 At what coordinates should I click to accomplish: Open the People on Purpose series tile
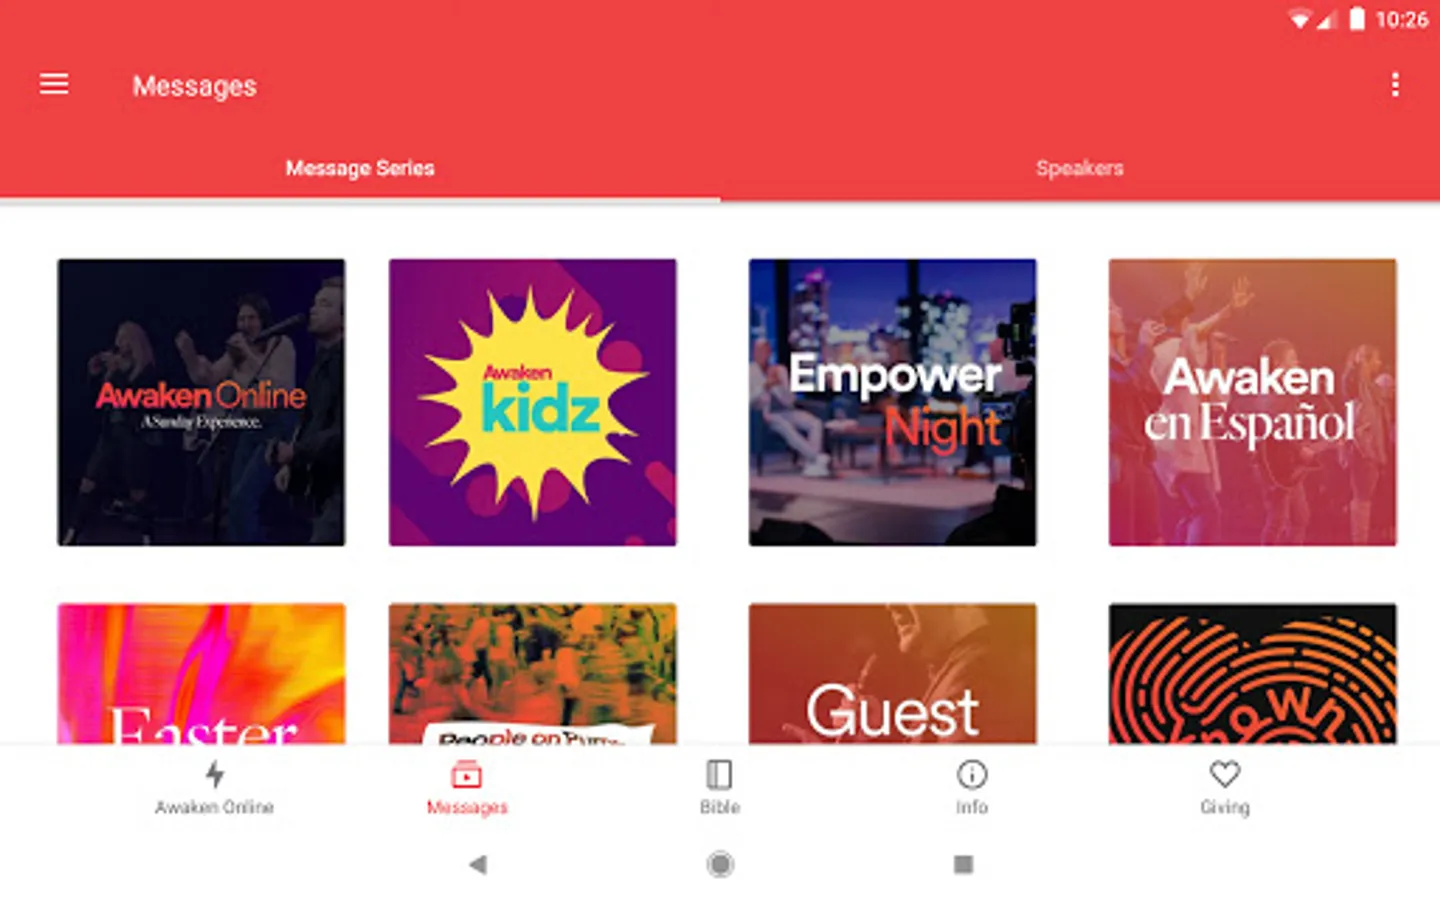533,673
